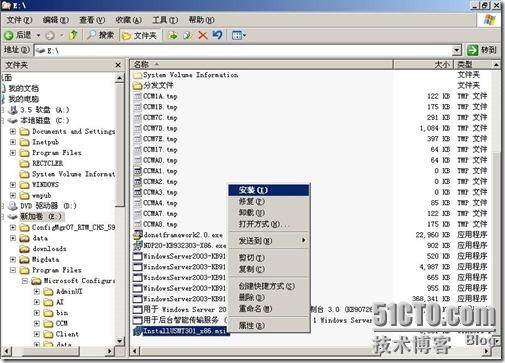Select the bin folder icon in tree
Screen dimensions: 505x363
[x=48, y=313]
